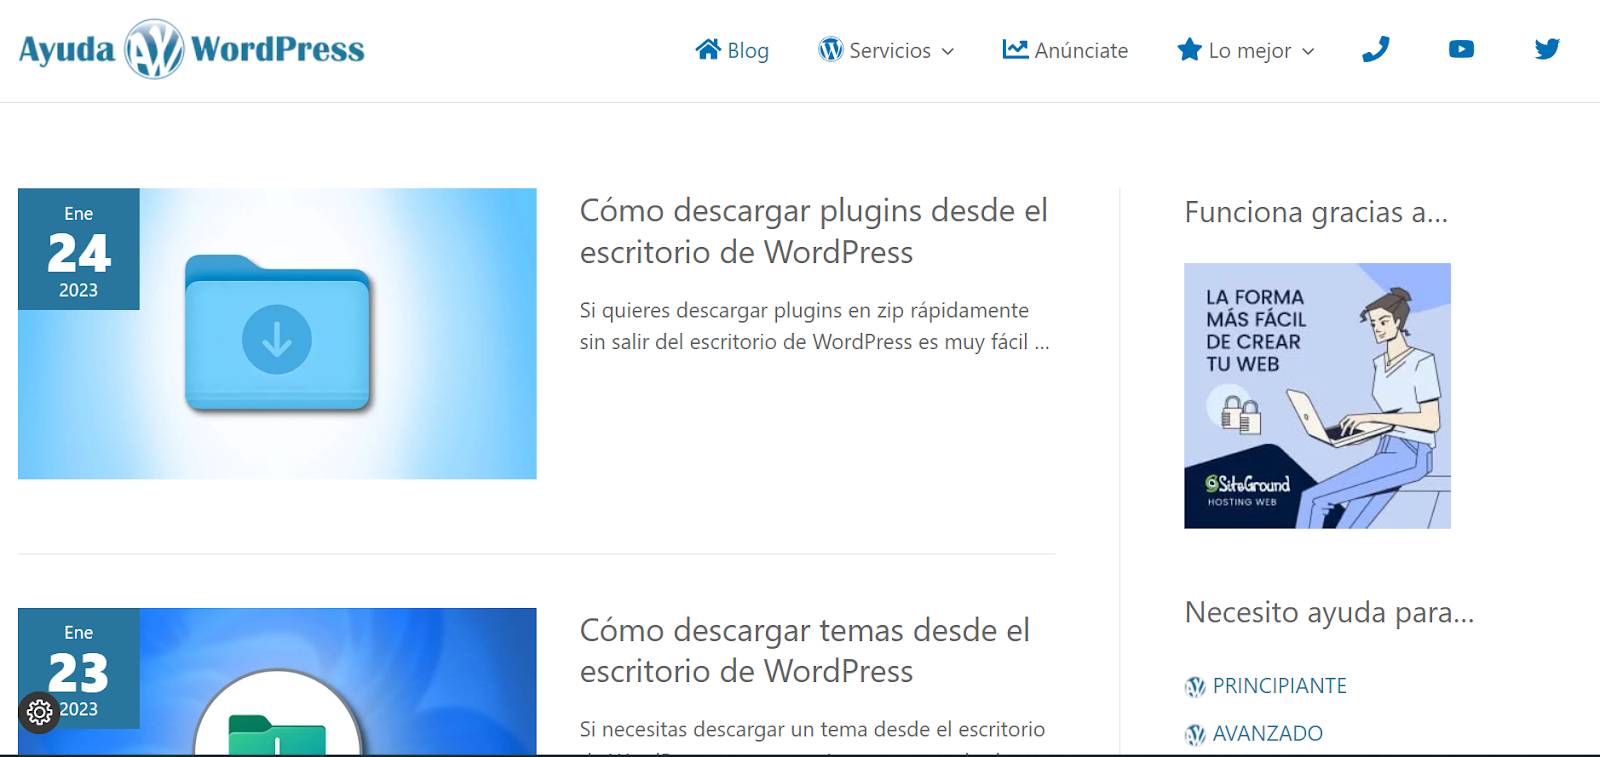The width and height of the screenshot is (1600, 757).
Task: Open the Twitter bird icon link
Action: point(1547,49)
